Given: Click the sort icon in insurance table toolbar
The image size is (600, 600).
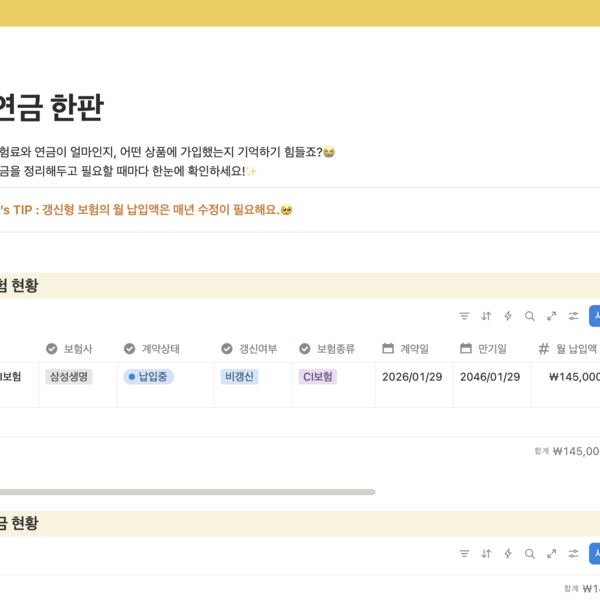Looking at the screenshot, I should 486,316.
